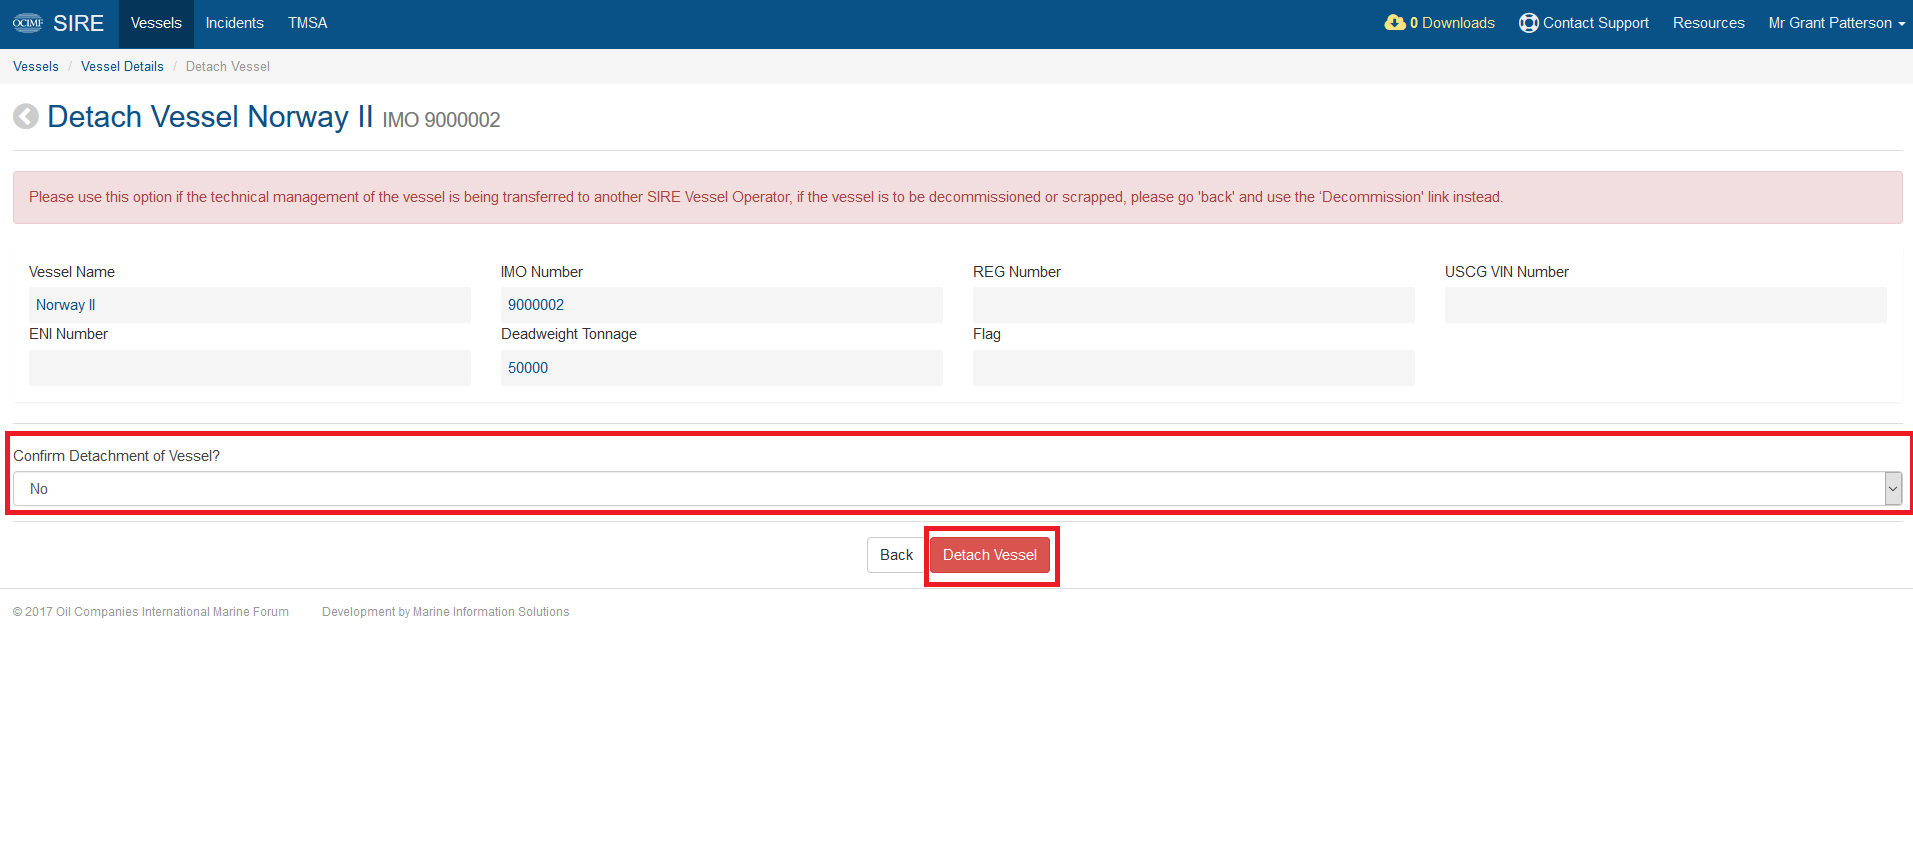1913x865 pixels.
Task: Click the circular back arrow icon
Action: (x=26, y=117)
